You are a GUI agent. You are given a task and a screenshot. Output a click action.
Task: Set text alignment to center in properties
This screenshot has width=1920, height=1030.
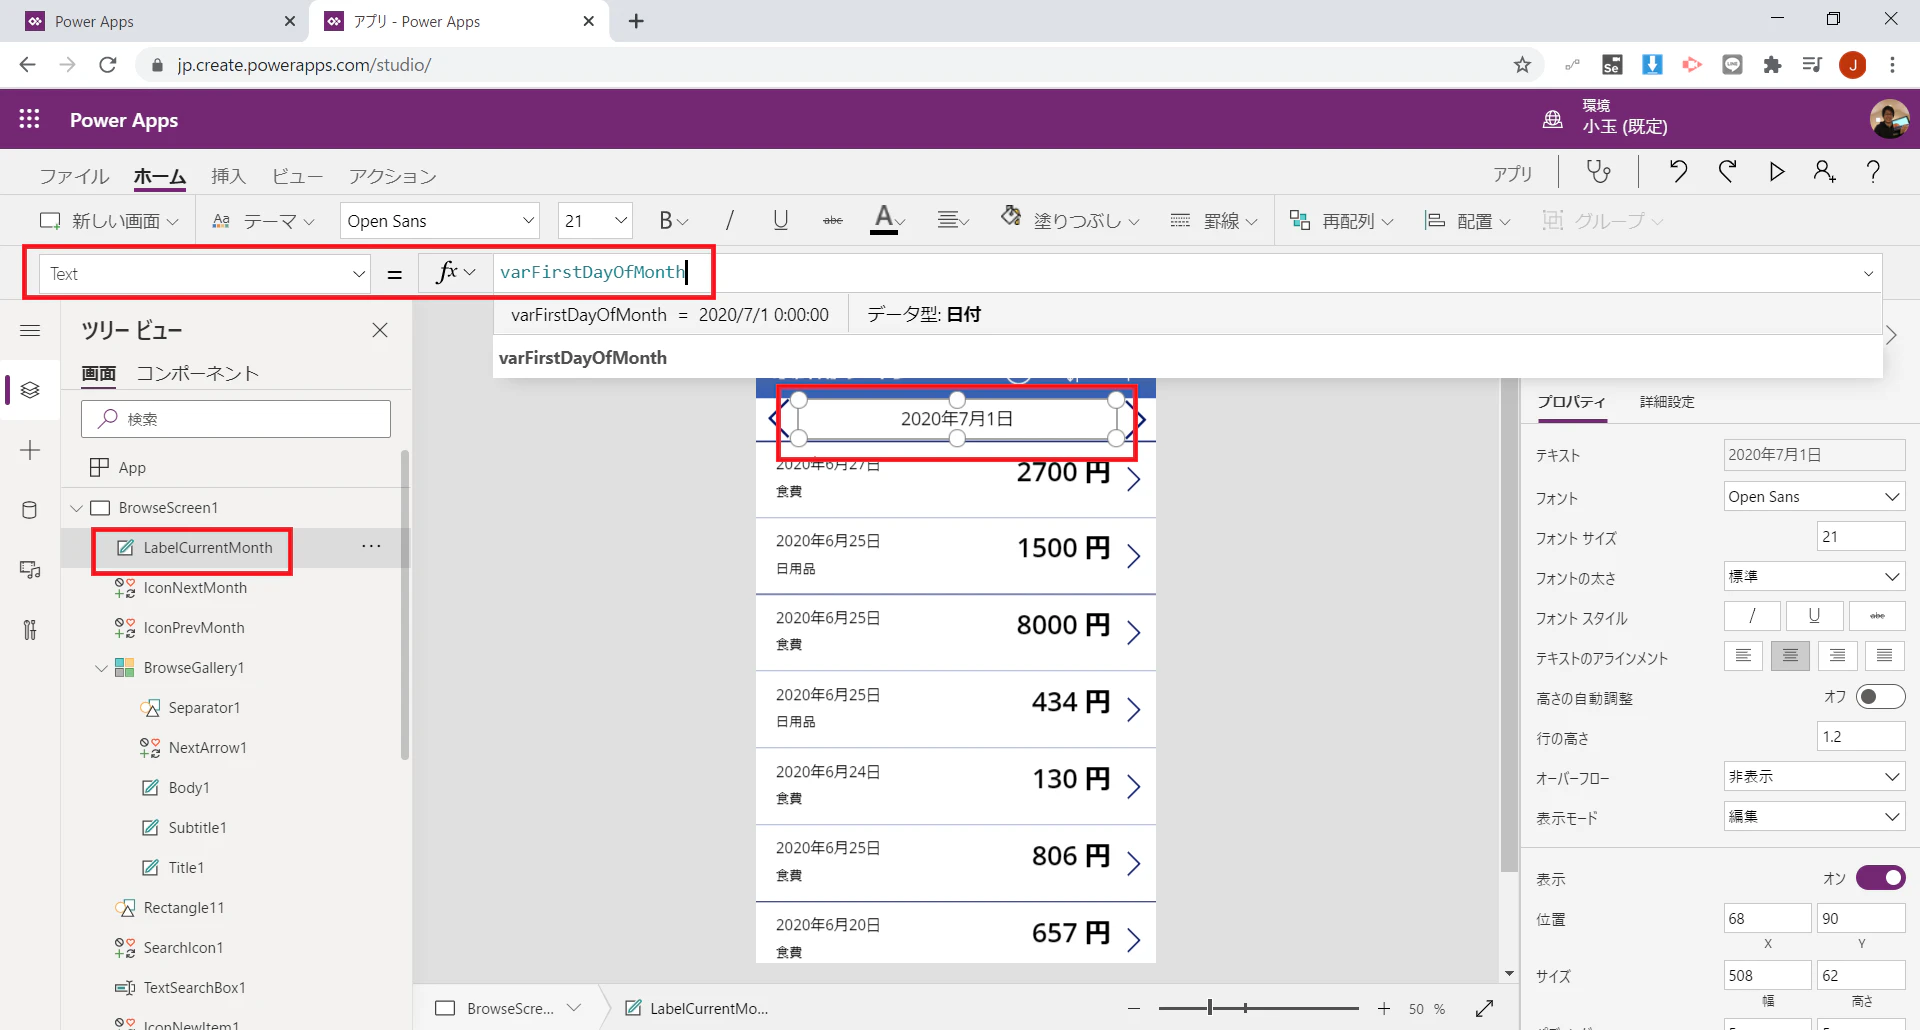pos(1790,656)
